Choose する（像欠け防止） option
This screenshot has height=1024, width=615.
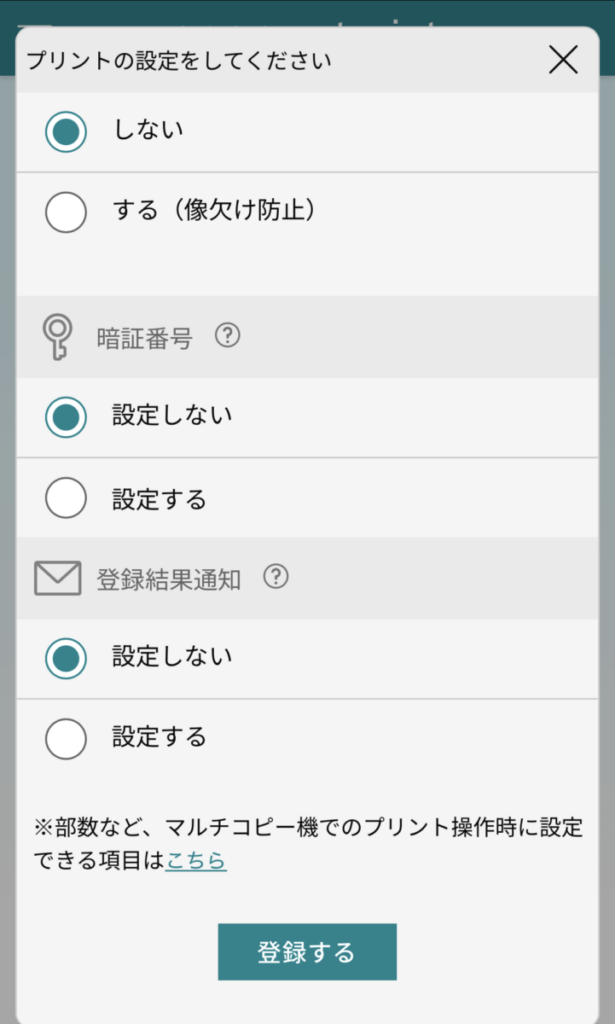pyautogui.click(x=66, y=213)
